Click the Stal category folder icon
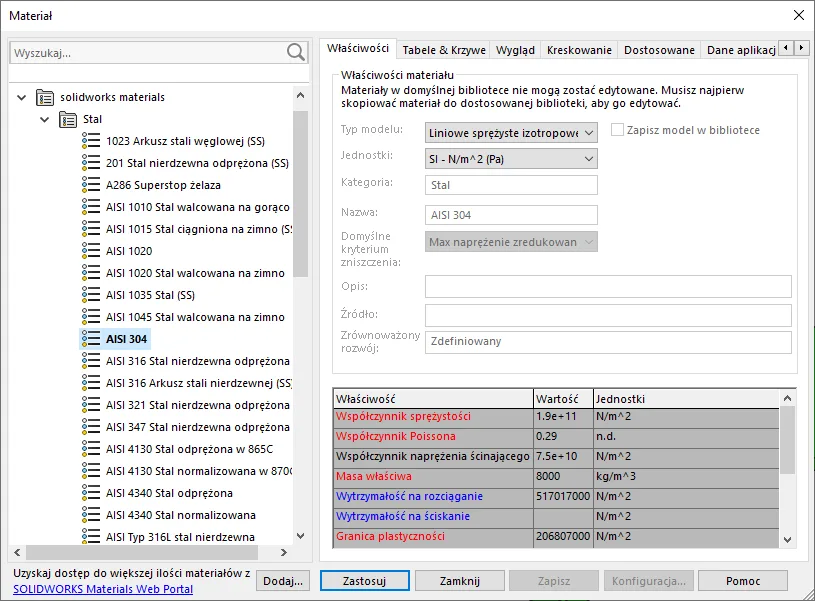Image resolution: width=815 pixels, height=601 pixels. [68, 119]
